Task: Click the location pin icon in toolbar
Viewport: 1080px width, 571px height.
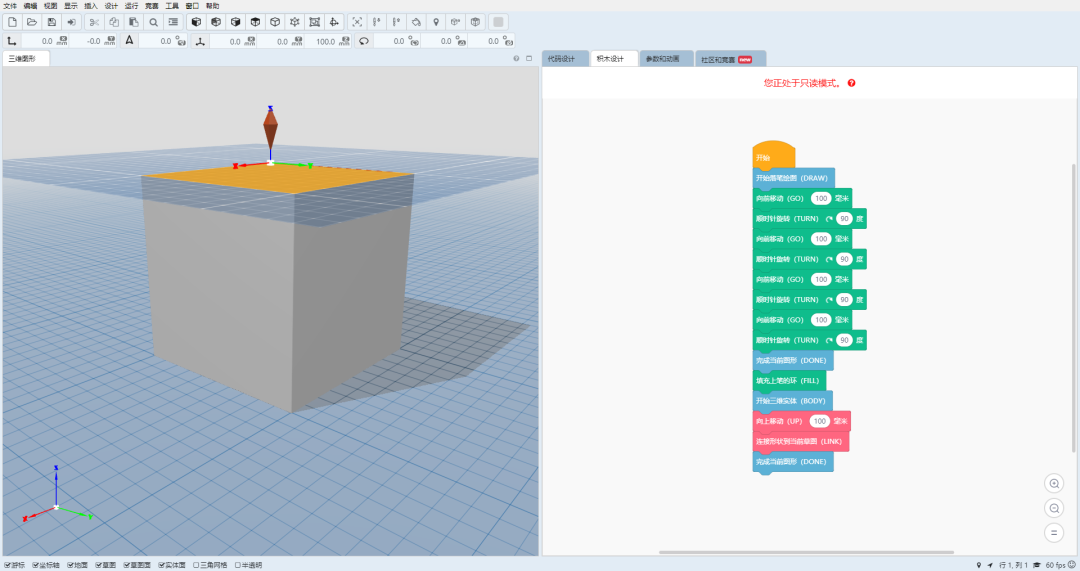Action: click(436, 21)
